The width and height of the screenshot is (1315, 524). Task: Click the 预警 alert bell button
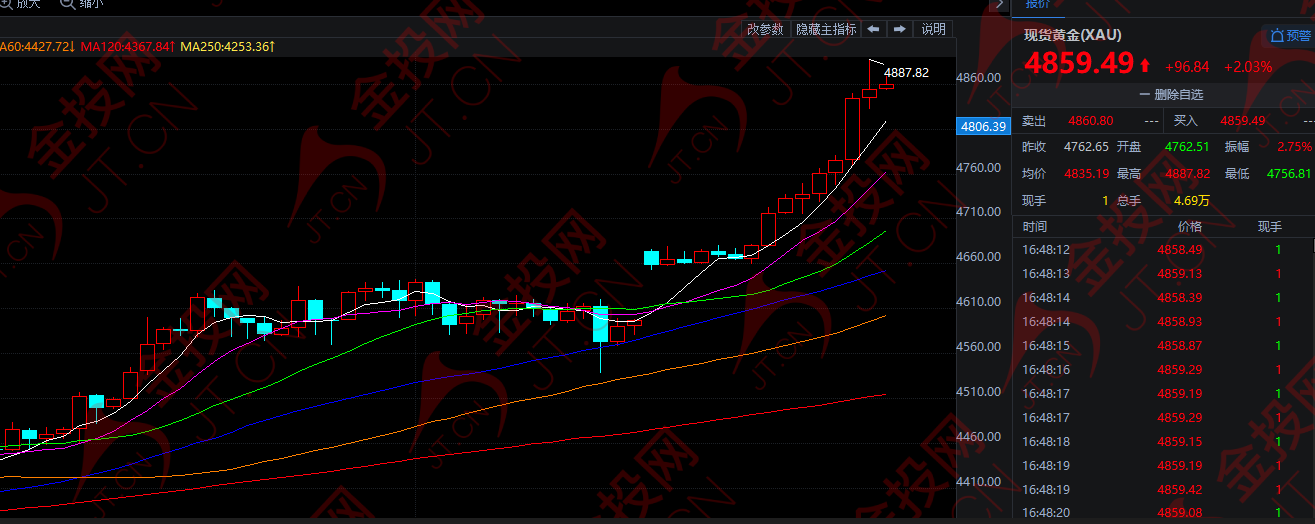(x=1290, y=36)
